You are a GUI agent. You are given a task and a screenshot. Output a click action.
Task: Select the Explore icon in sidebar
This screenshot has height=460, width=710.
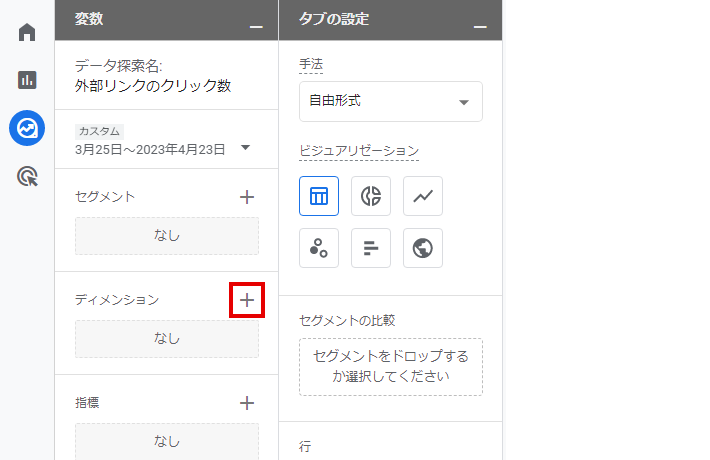click(27, 128)
